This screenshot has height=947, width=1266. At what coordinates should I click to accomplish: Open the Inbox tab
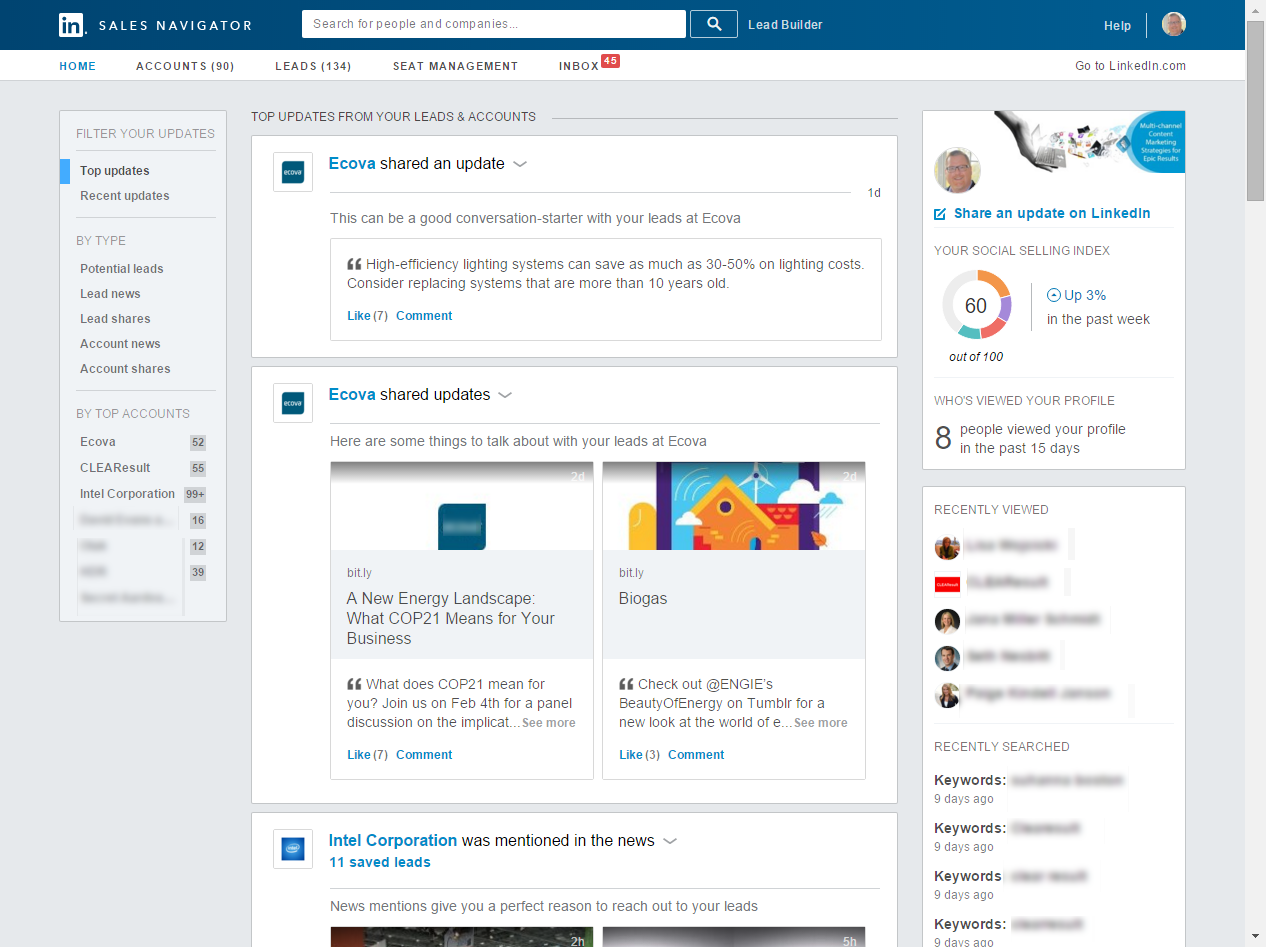[579, 66]
